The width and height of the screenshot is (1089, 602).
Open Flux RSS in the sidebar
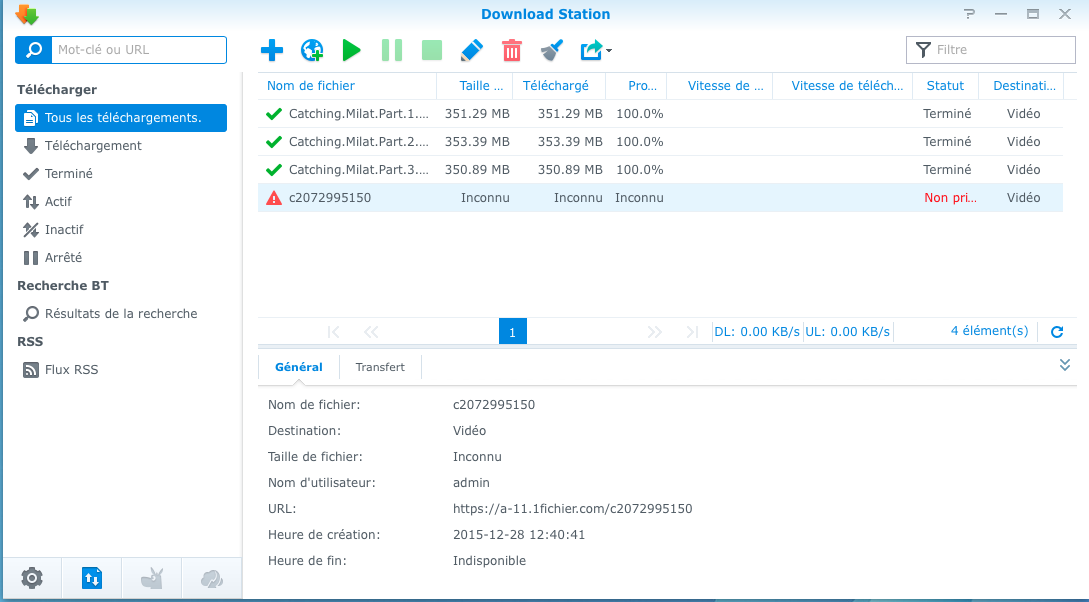71,370
